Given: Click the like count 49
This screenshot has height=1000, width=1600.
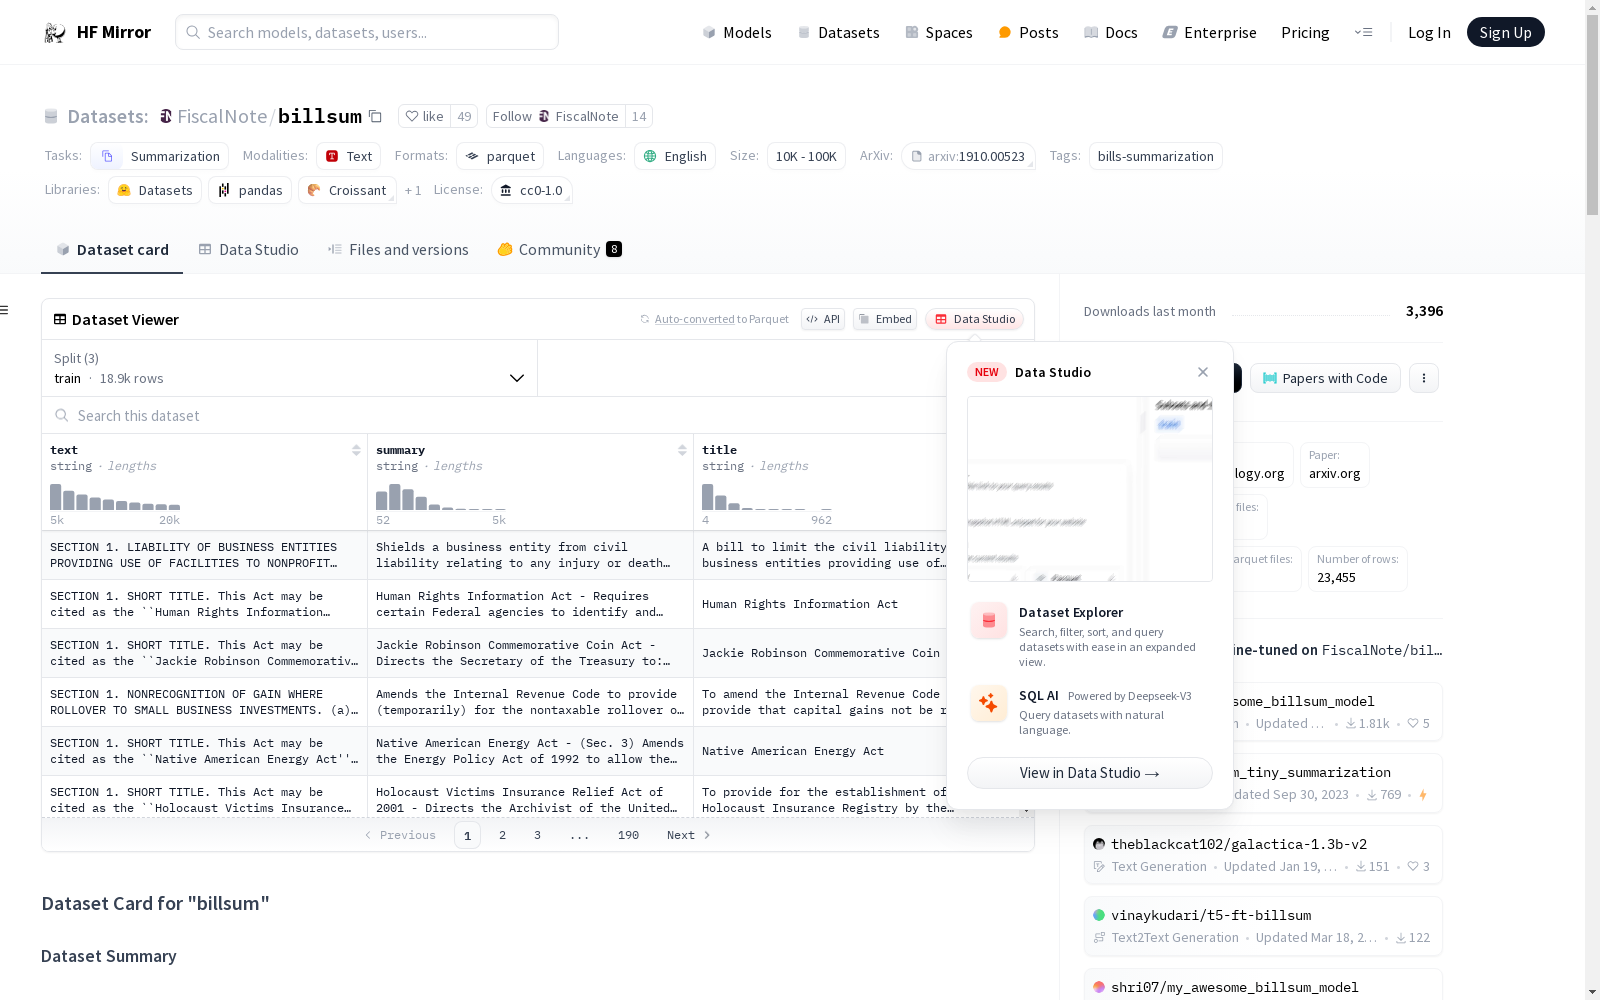Looking at the screenshot, I should (464, 116).
